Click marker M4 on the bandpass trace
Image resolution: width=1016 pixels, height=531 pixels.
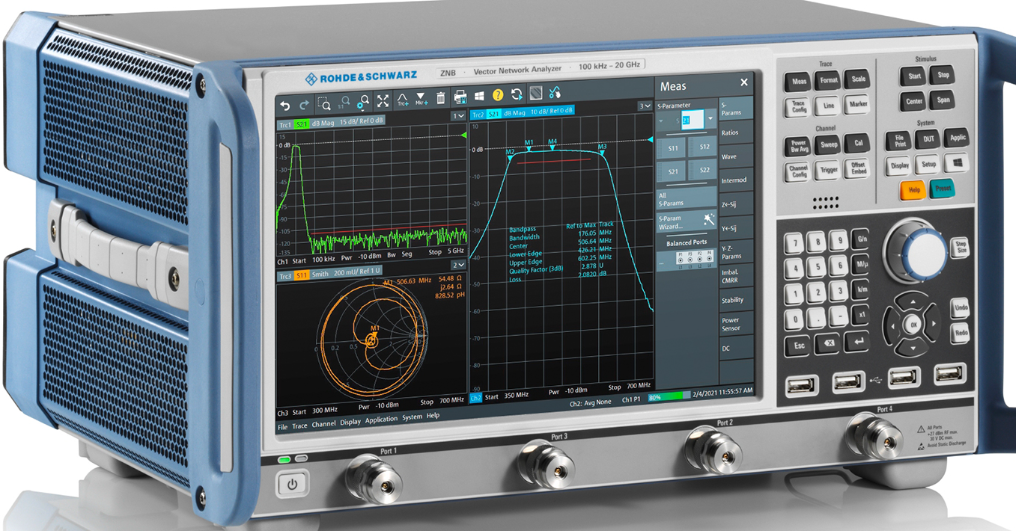(x=552, y=144)
